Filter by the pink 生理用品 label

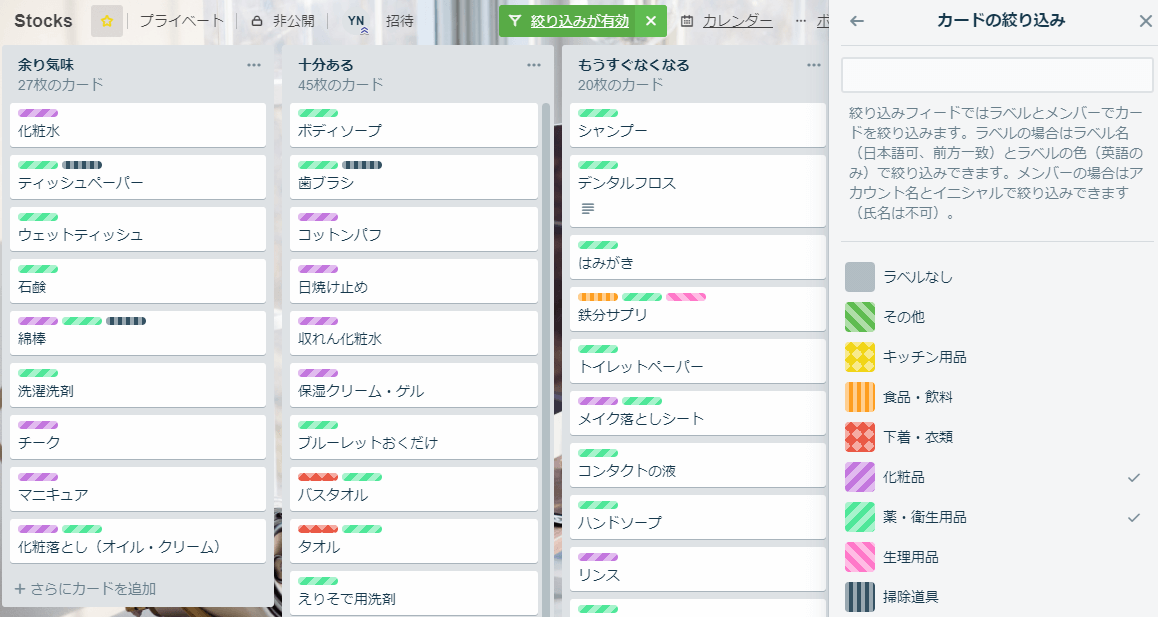click(997, 557)
